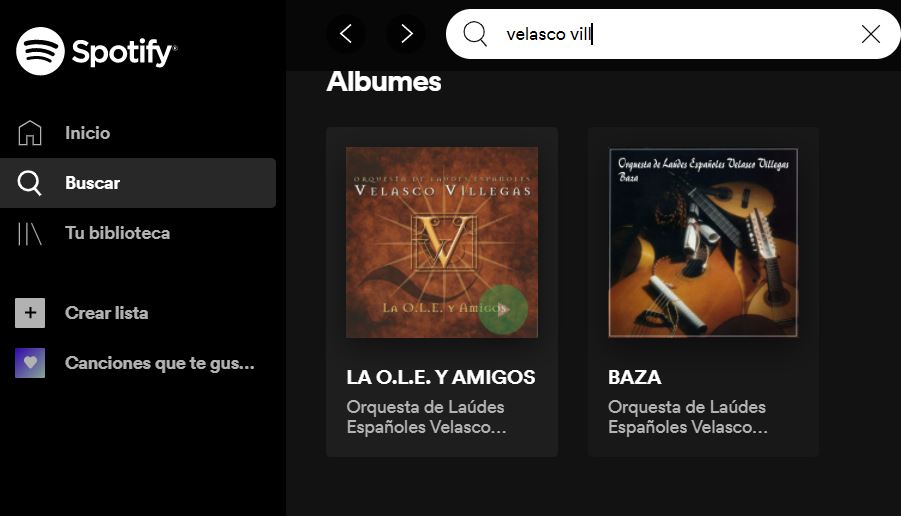Click the search icon beside Buscar
Screen dimensions: 901x516
pyautogui.click(x=29, y=183)
